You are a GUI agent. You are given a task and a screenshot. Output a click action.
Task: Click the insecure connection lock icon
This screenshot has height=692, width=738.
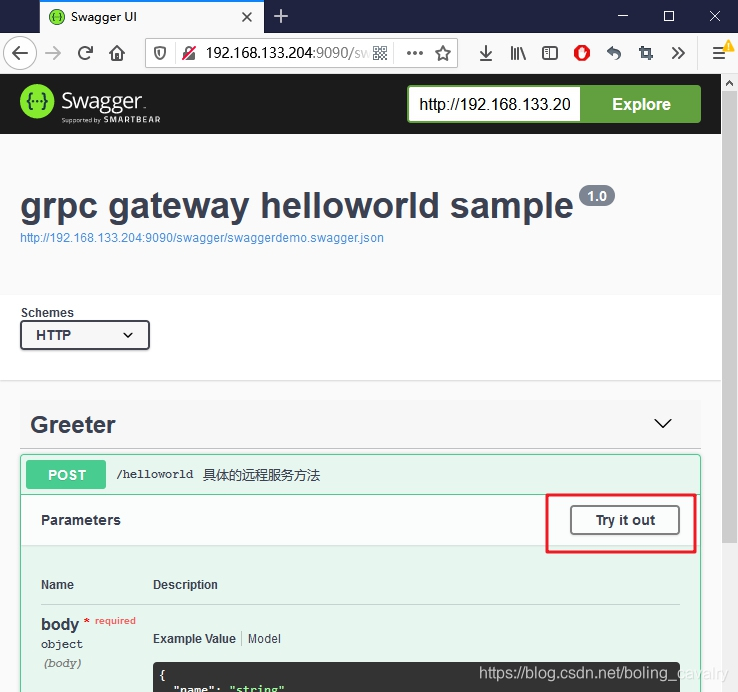point(189,53)
